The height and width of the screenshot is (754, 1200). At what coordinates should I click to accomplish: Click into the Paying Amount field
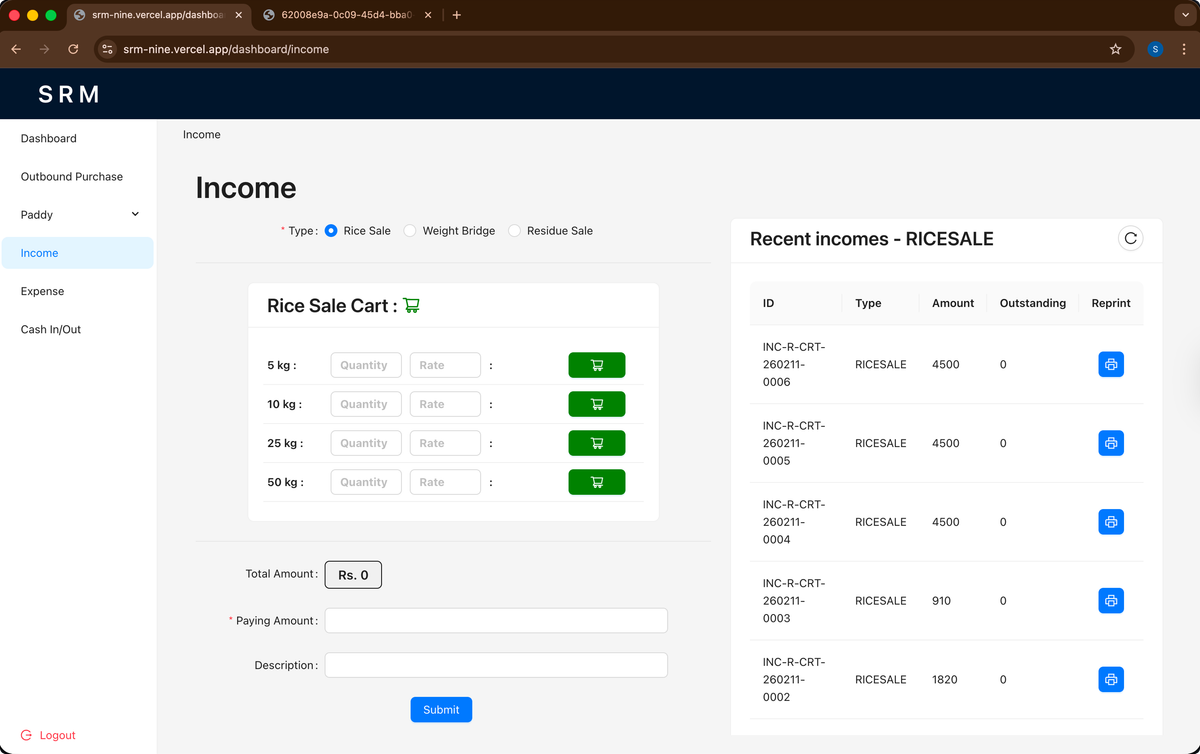click(496, 621)
